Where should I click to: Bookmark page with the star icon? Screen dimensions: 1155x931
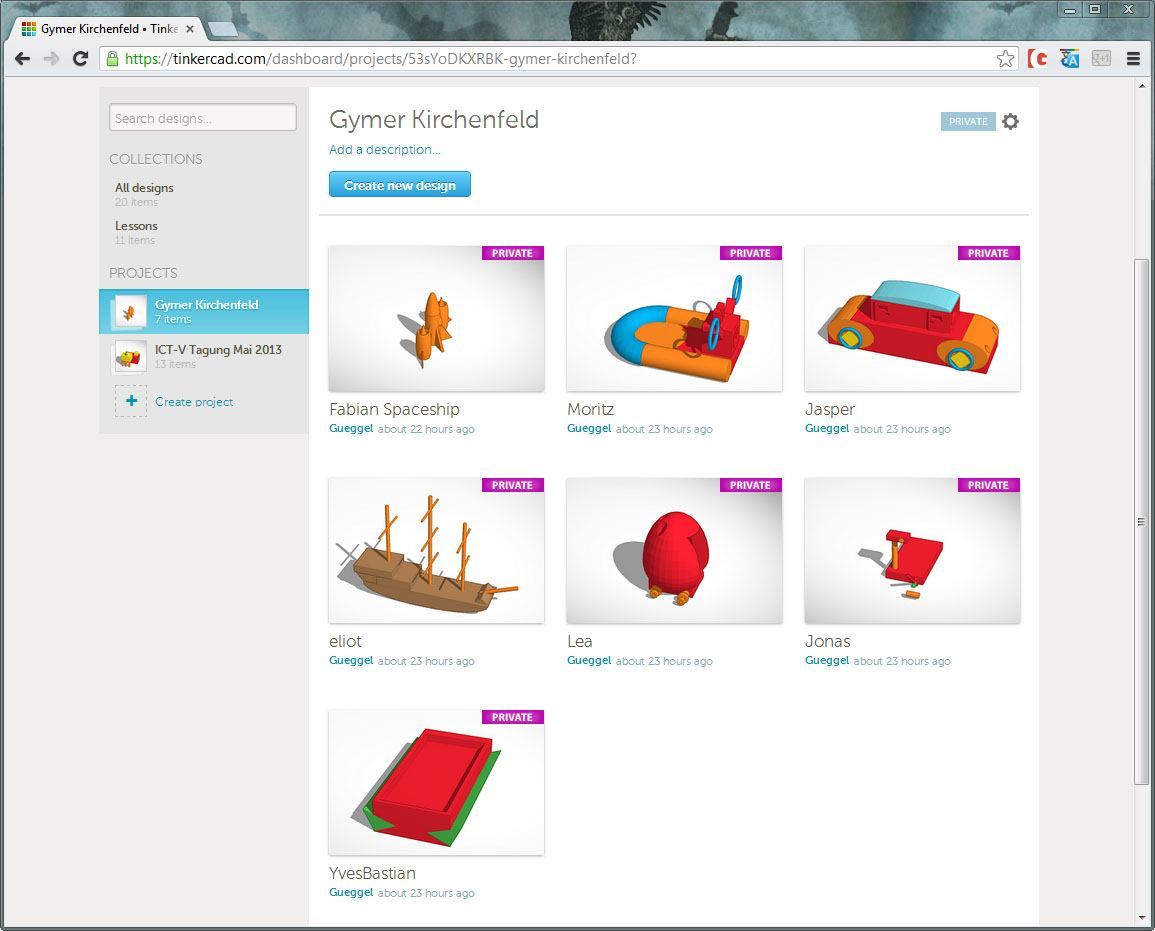point(1005,59)
